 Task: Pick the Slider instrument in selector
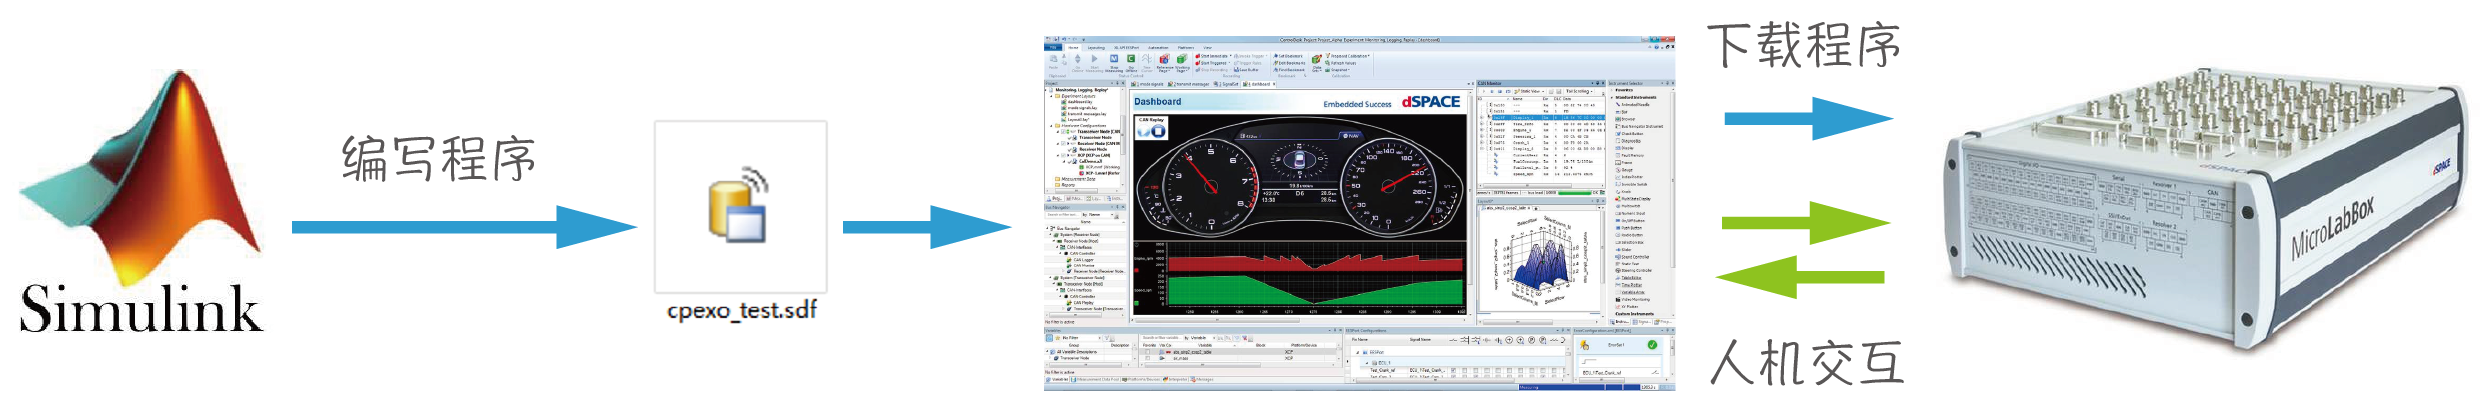tap(1624, 249)
